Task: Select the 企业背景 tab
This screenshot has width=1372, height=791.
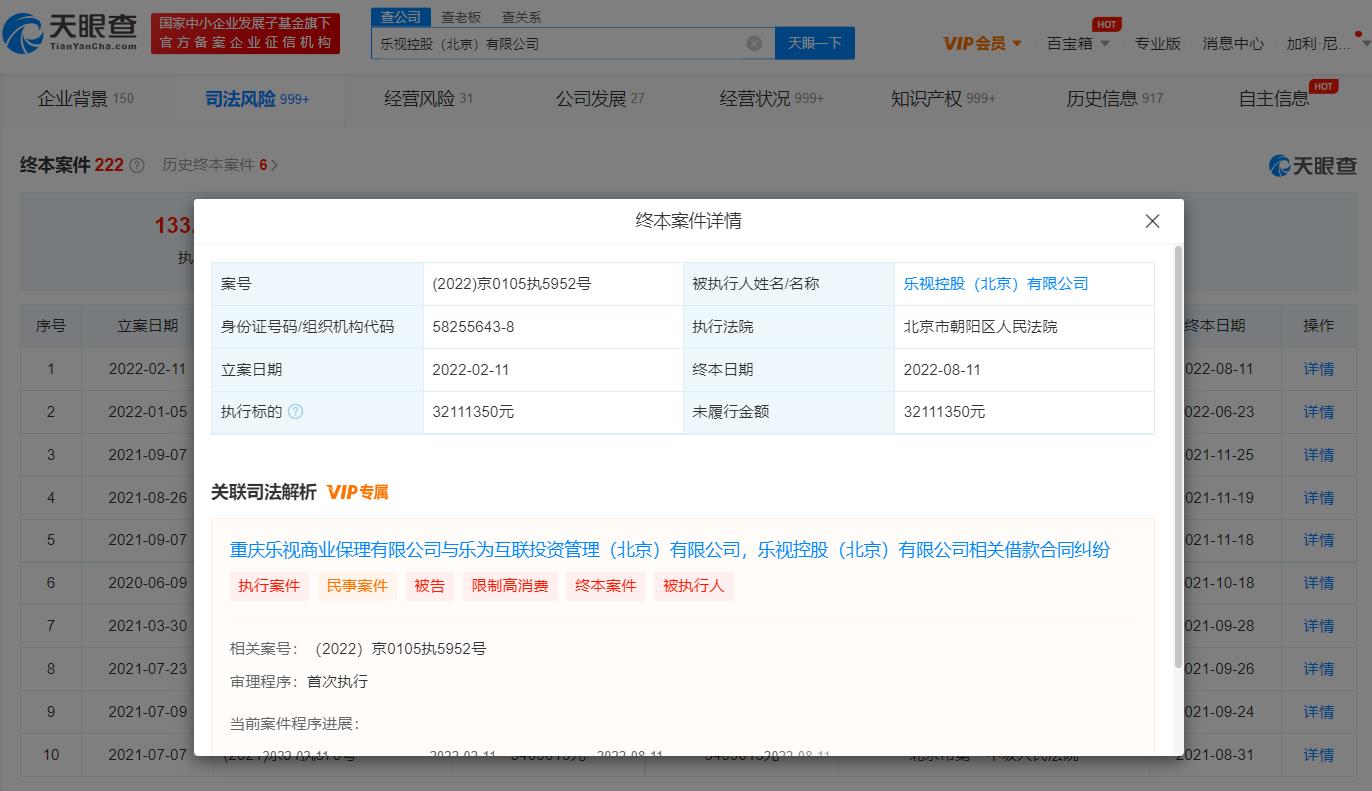Action: coord(85,98)
